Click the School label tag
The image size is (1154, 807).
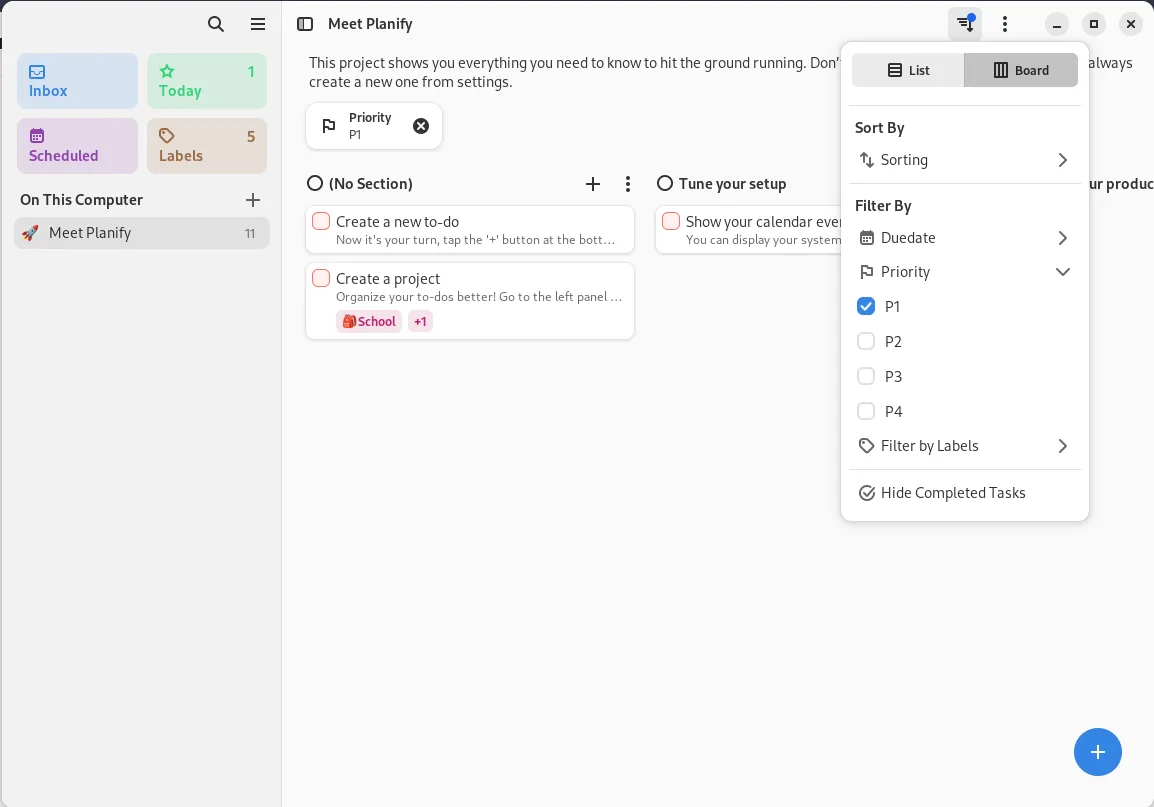(x=369, y=321)
